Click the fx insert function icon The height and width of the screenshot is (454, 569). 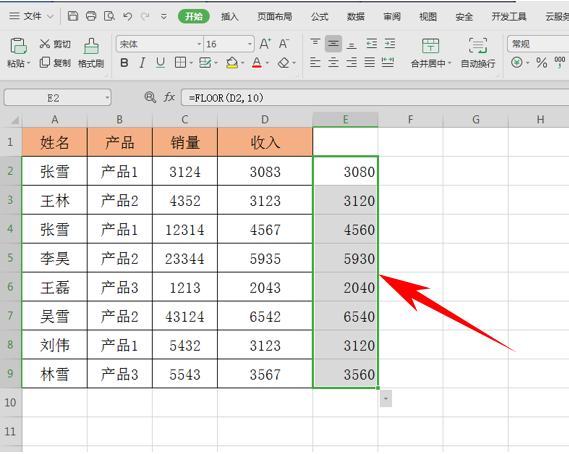tap(169, 97)
